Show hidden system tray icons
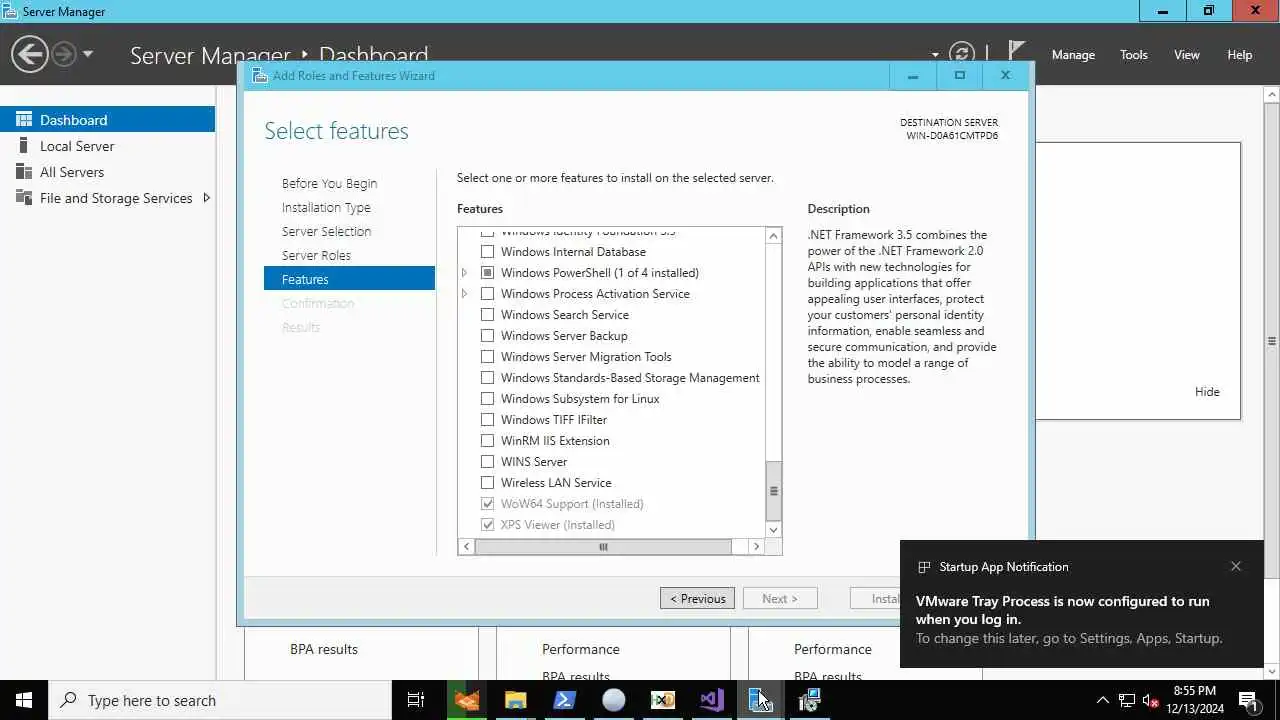The width and height of the screenshot is (1280, 720). point(1103,700)
